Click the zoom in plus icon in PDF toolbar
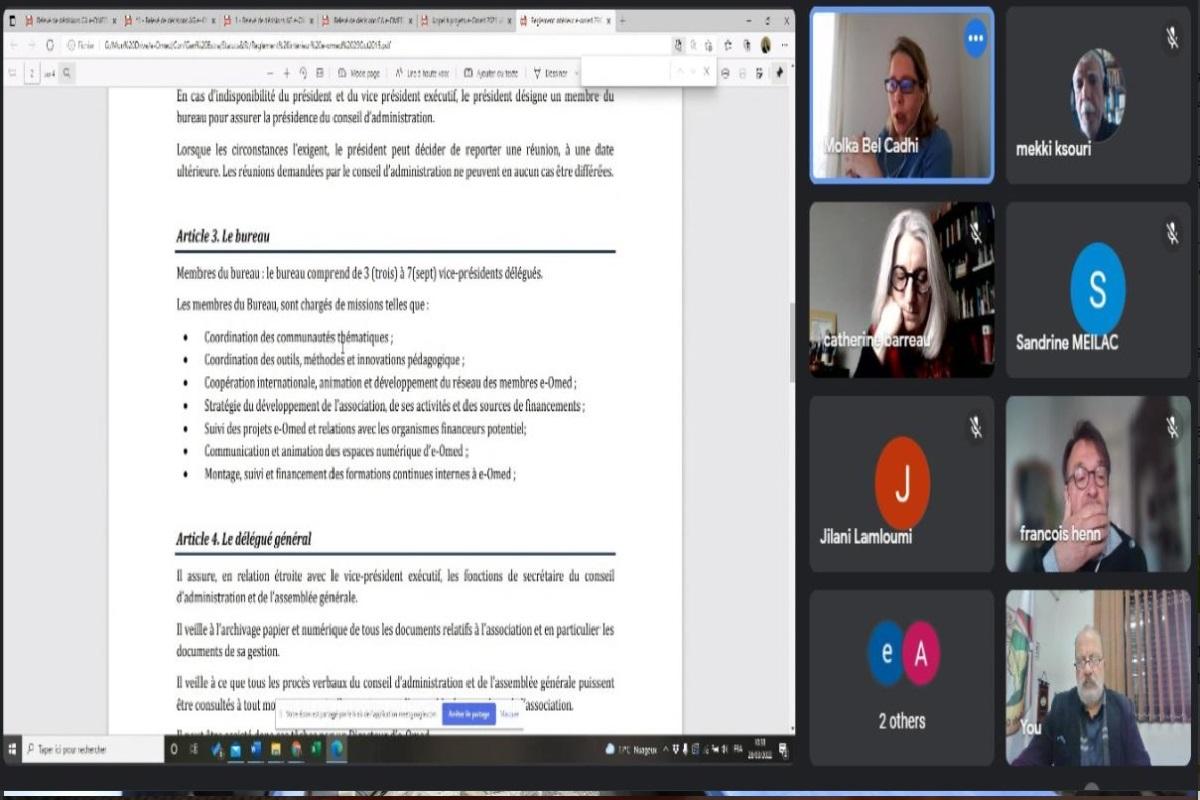 287,73
